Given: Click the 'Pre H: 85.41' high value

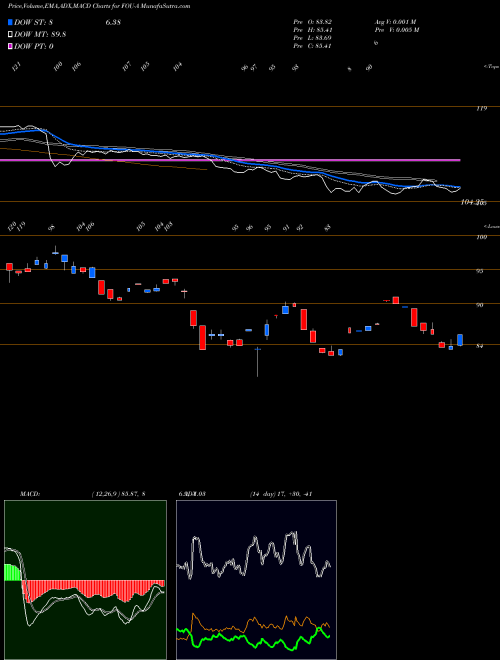Looking at the screenshot, I should tap(312, 30).
